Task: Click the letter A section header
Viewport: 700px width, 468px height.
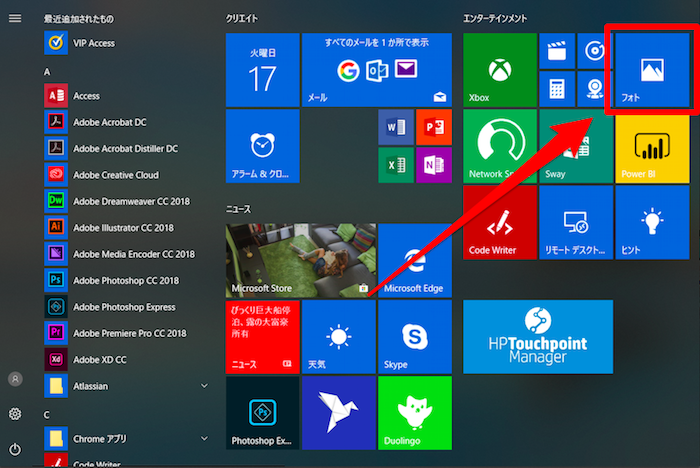Action: [47, 72]
